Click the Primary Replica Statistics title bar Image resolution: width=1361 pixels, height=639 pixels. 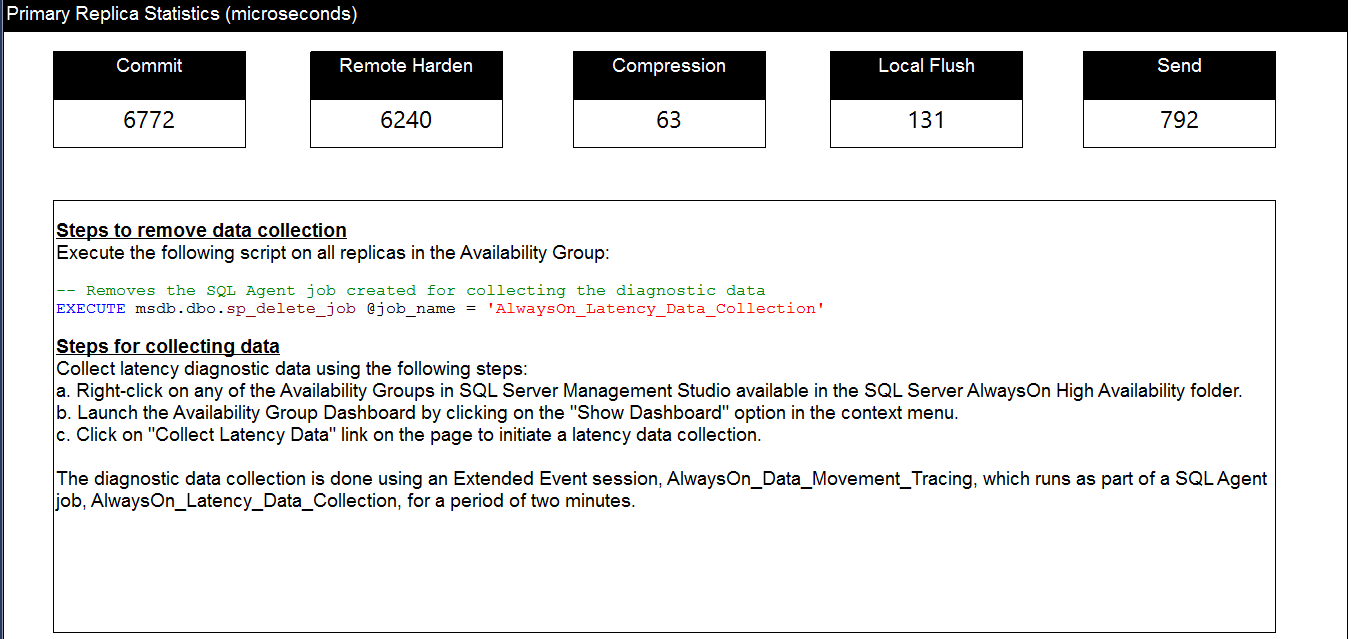182,14
